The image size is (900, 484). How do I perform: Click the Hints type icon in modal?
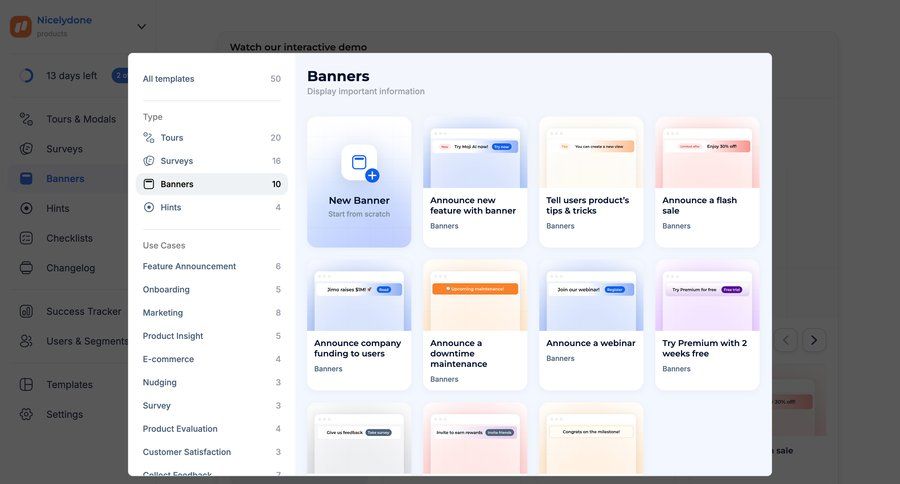[x=149, y=207]
